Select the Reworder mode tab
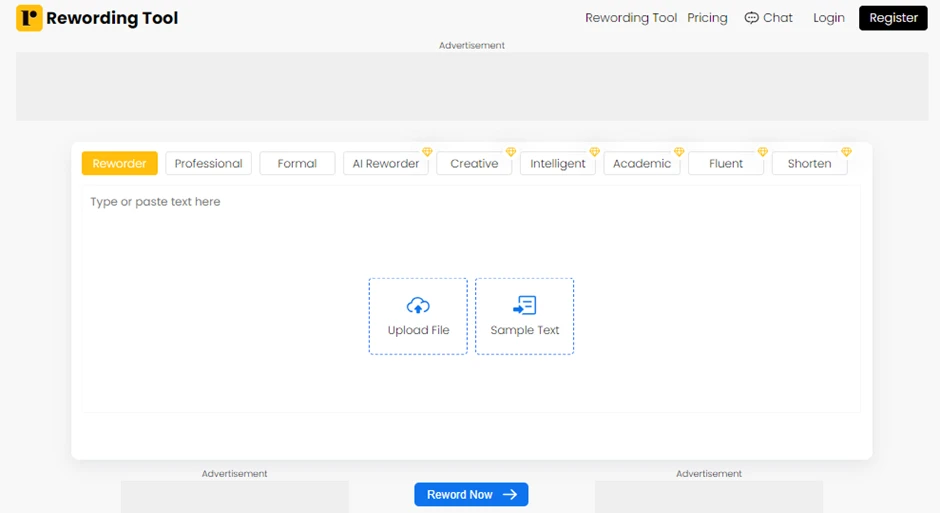The width and height of the screenshot is (940, 513). 119,164
